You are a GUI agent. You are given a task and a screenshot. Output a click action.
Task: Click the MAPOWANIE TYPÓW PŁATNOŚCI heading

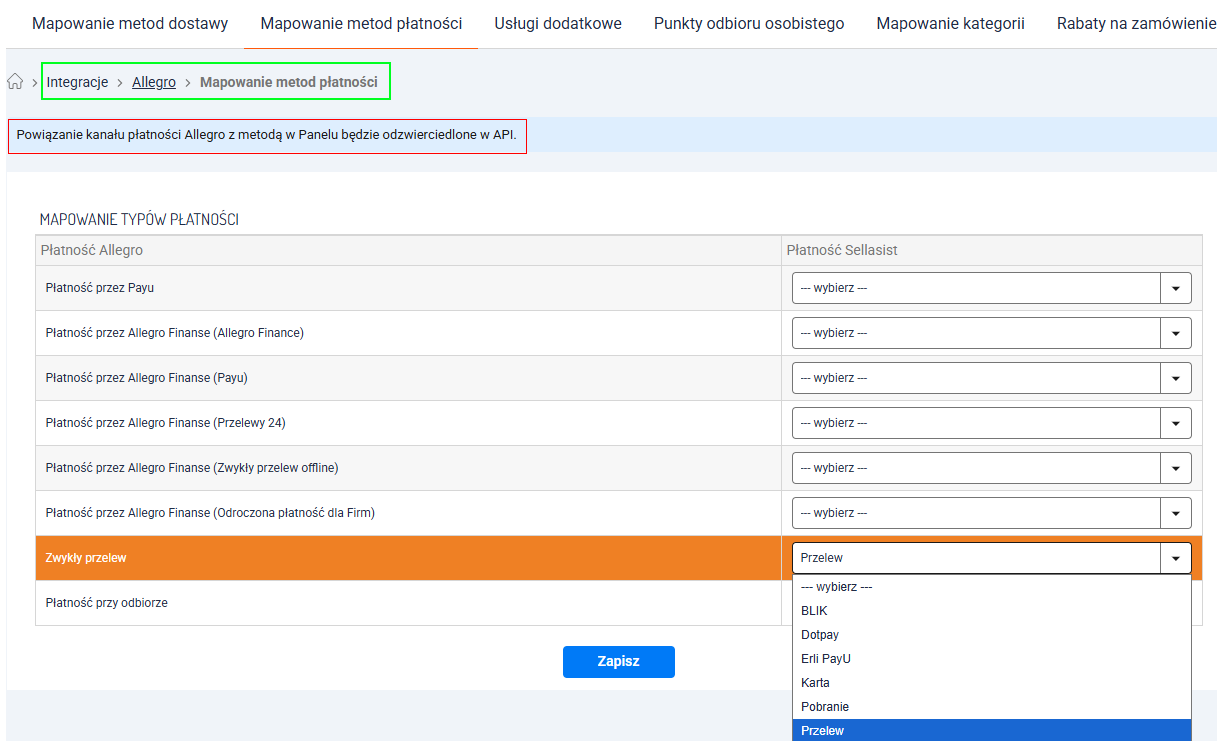[139, 220]
